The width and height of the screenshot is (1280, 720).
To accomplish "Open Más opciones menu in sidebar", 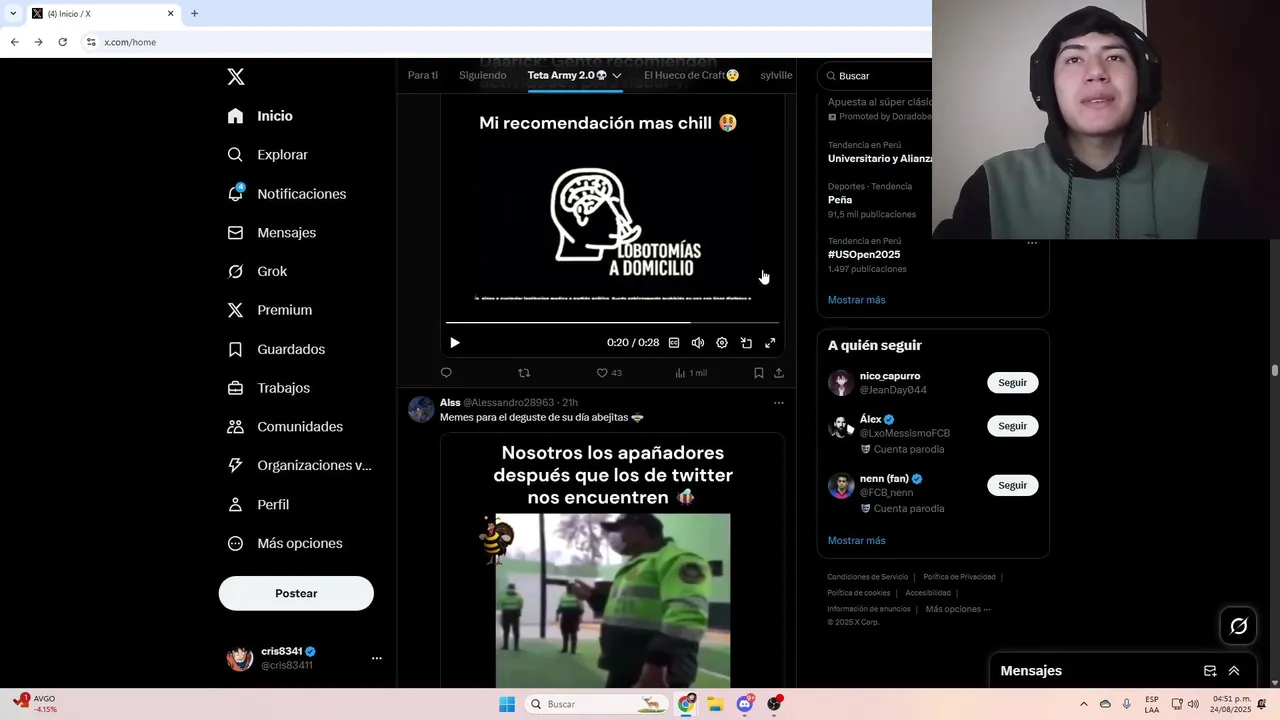I will click(285, 543).
